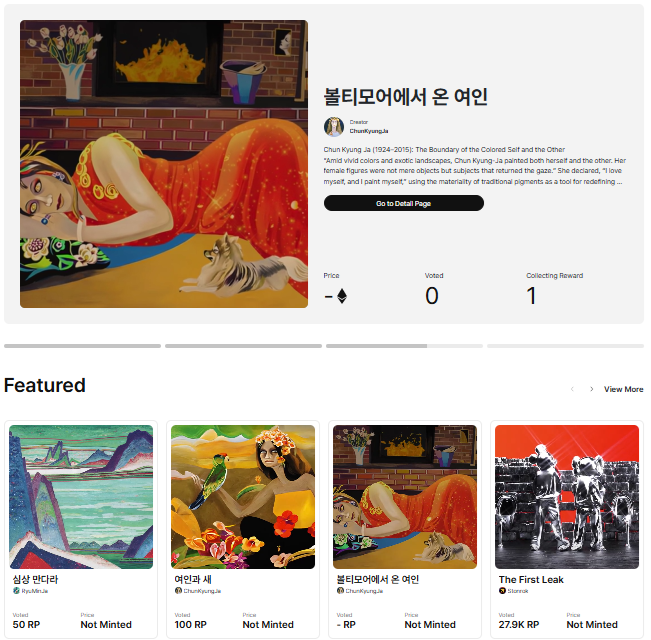
Task: Open View More featured link
Action: (624, 389)
